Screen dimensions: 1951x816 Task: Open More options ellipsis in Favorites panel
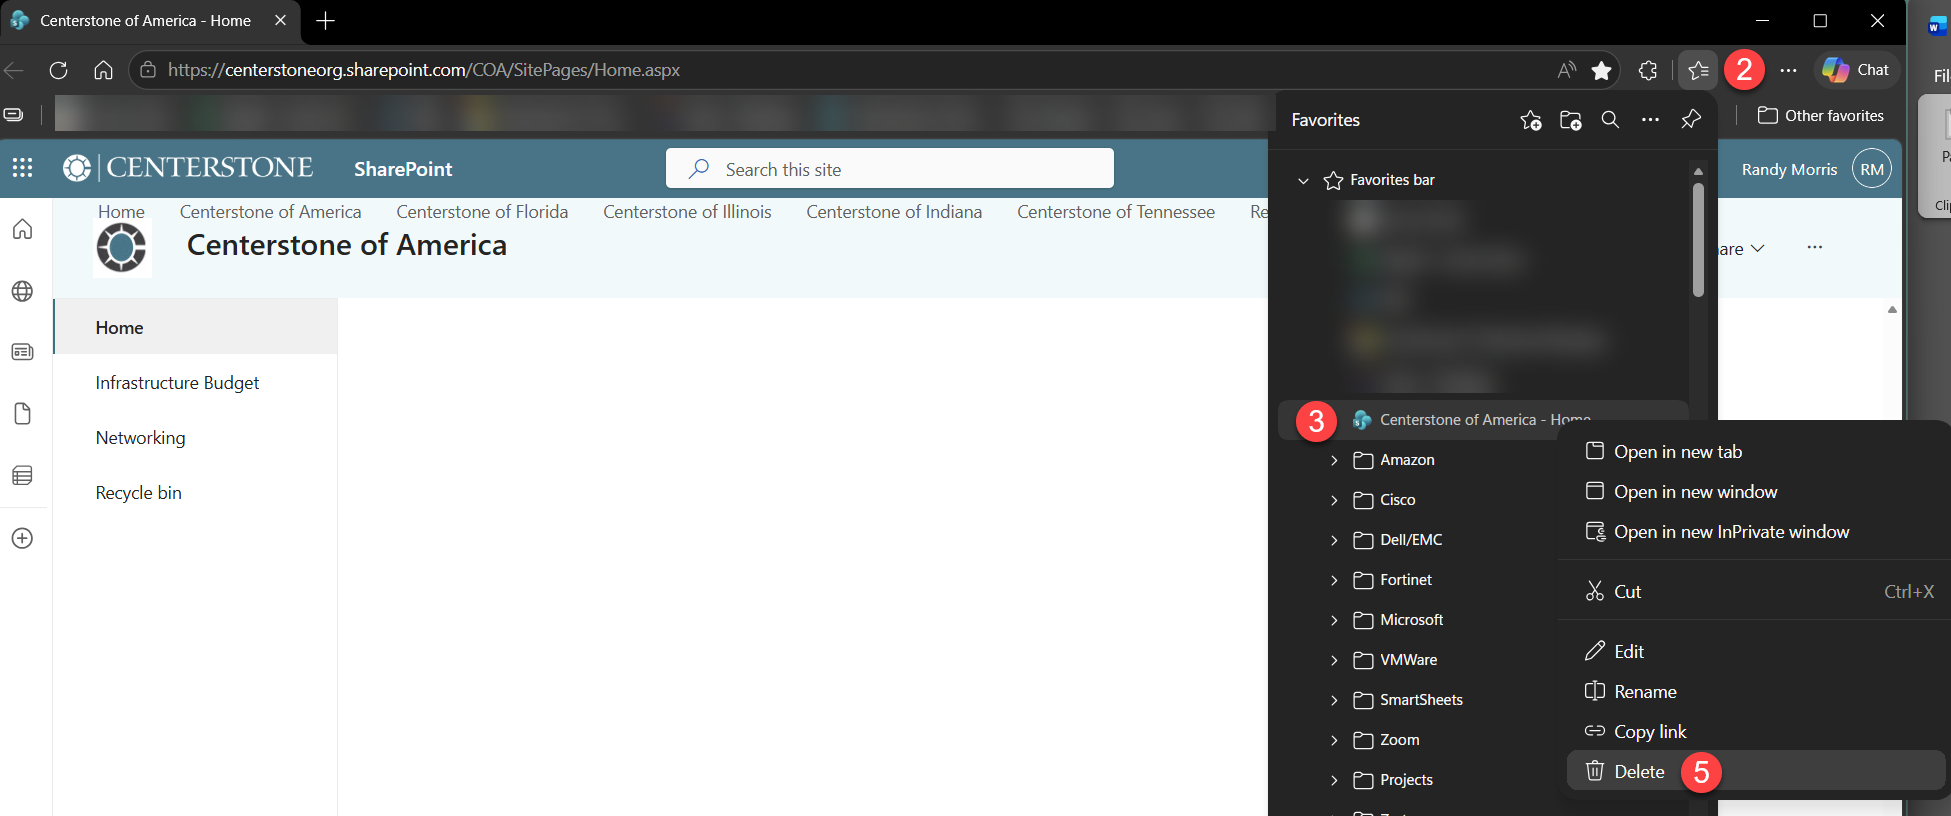(x=1650, y=120)
